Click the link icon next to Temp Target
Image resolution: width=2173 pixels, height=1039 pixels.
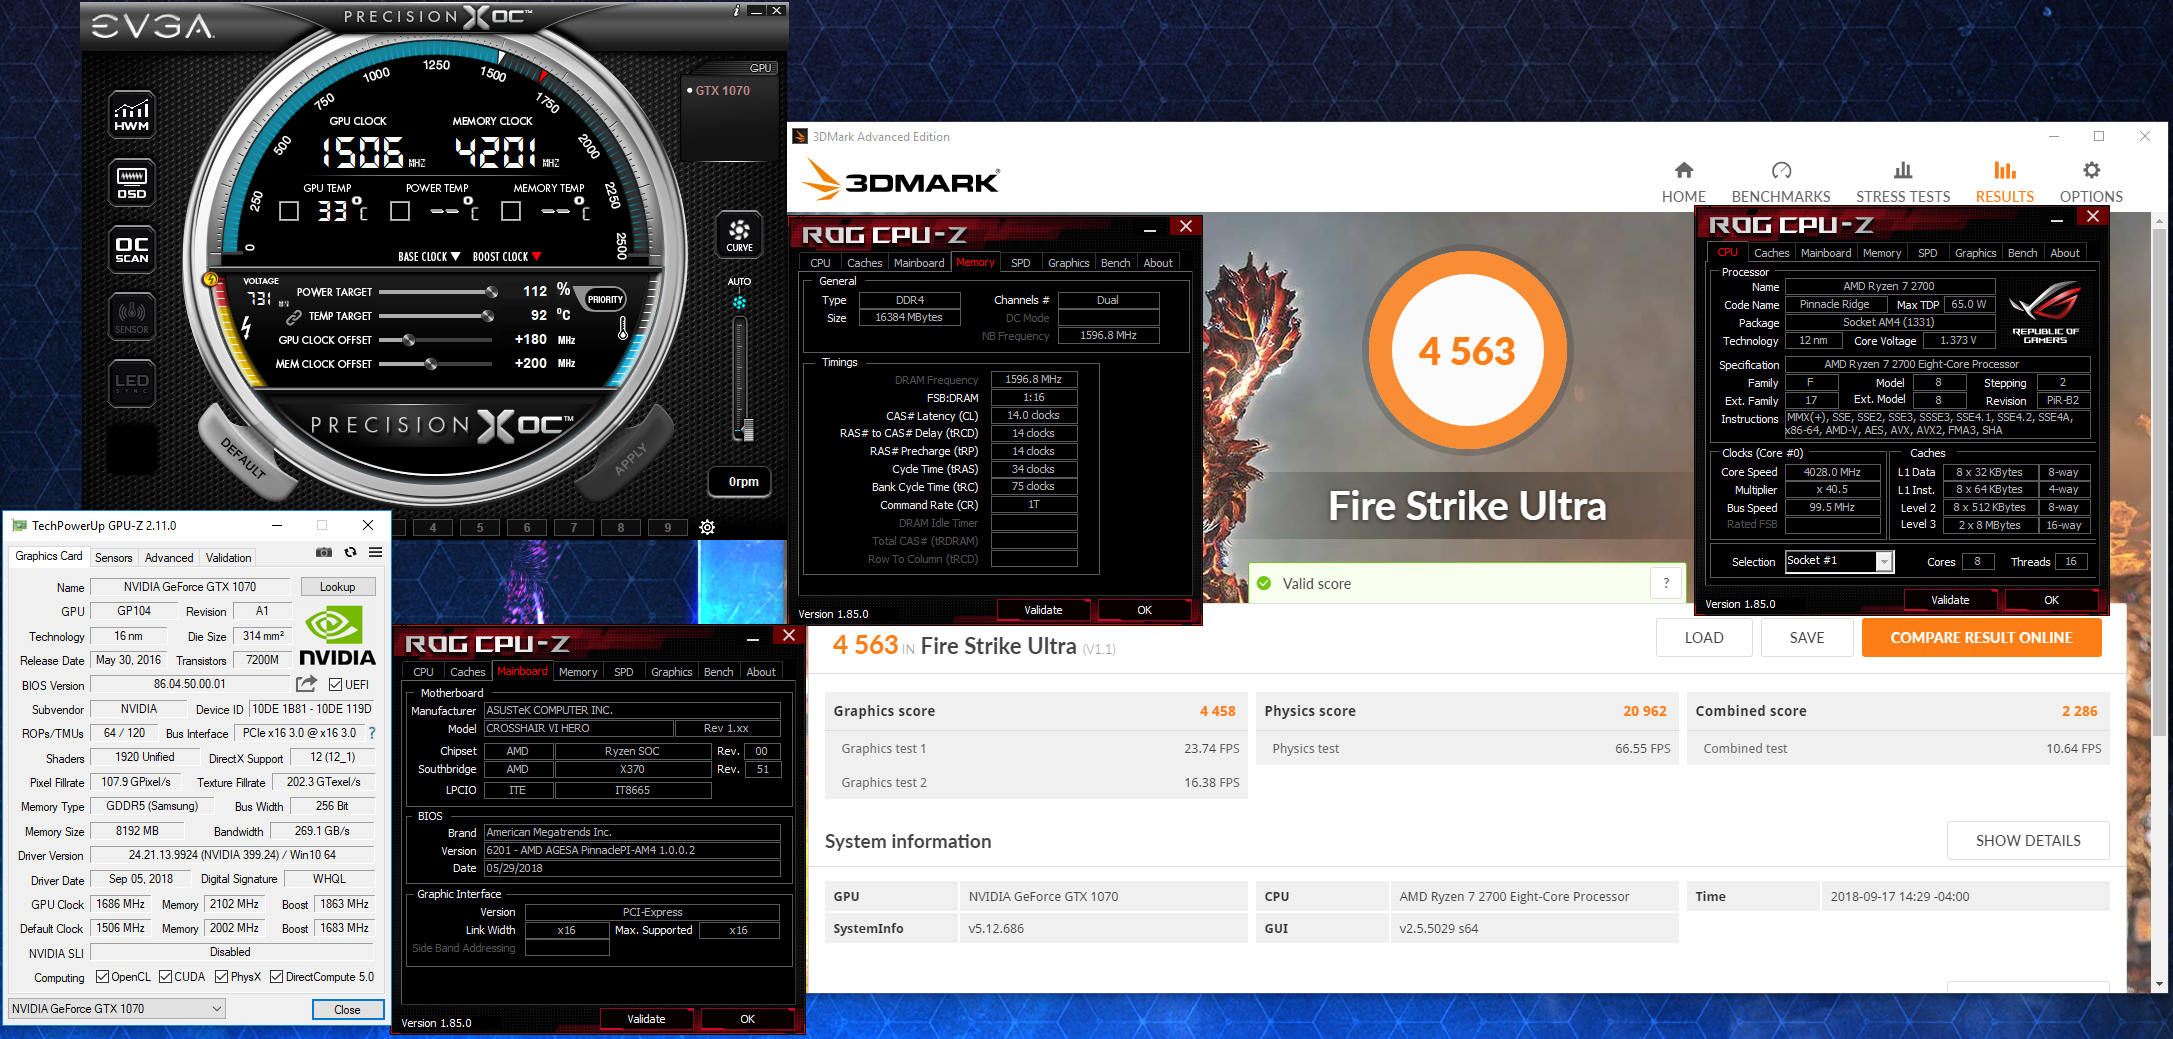pyautogui.click(x=294, y=316)
